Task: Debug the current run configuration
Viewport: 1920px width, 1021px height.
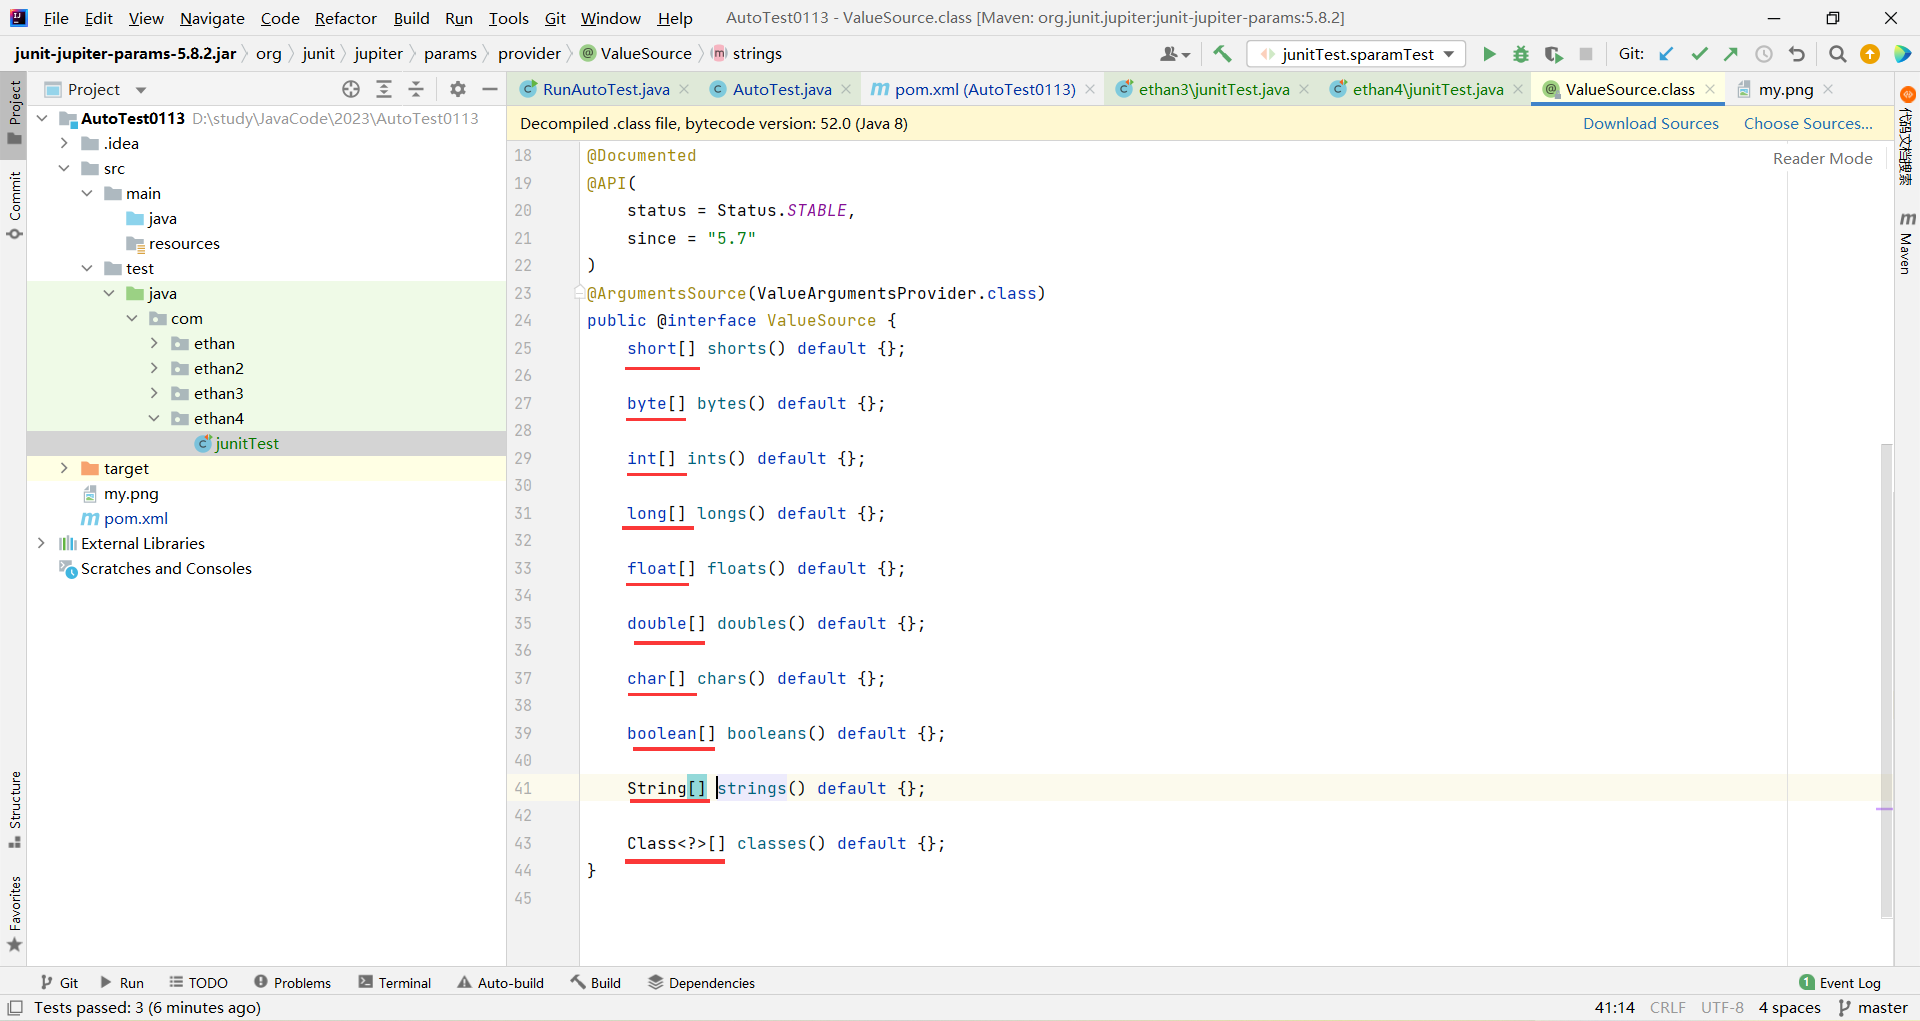Action: point(1521,54)
